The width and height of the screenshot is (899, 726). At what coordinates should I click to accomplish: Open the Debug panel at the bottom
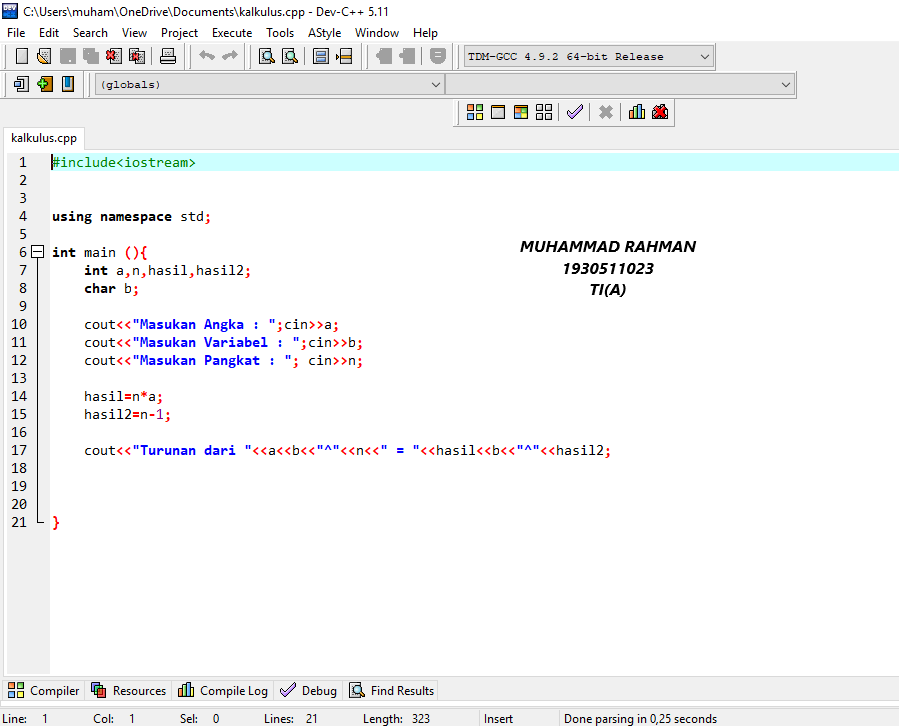tap(308, 690)
